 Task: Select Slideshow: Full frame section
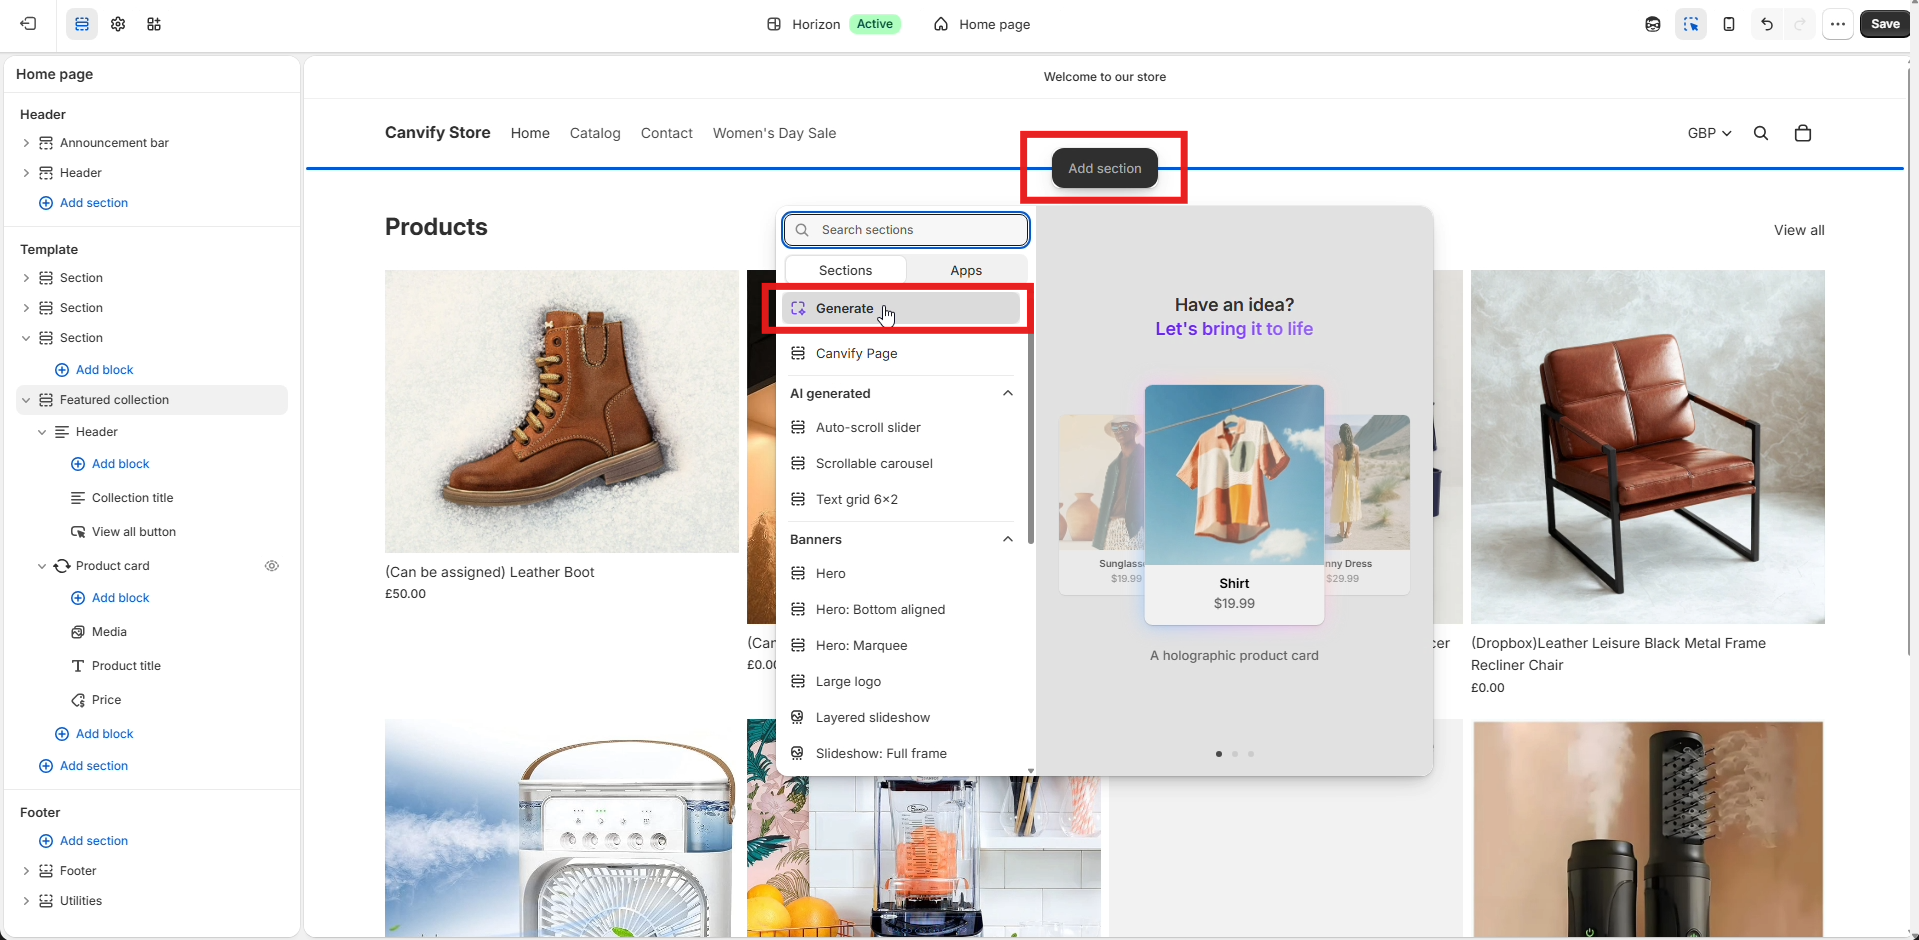pos(900,754)
